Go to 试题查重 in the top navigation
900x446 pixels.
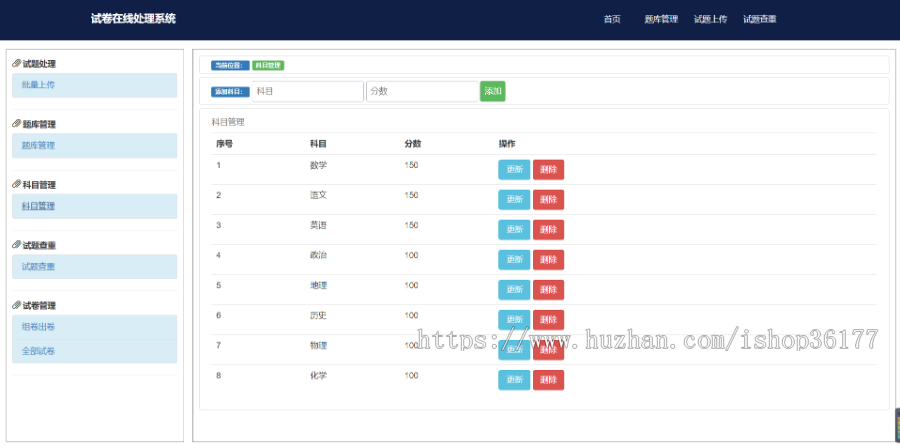(x=760, y=19)
